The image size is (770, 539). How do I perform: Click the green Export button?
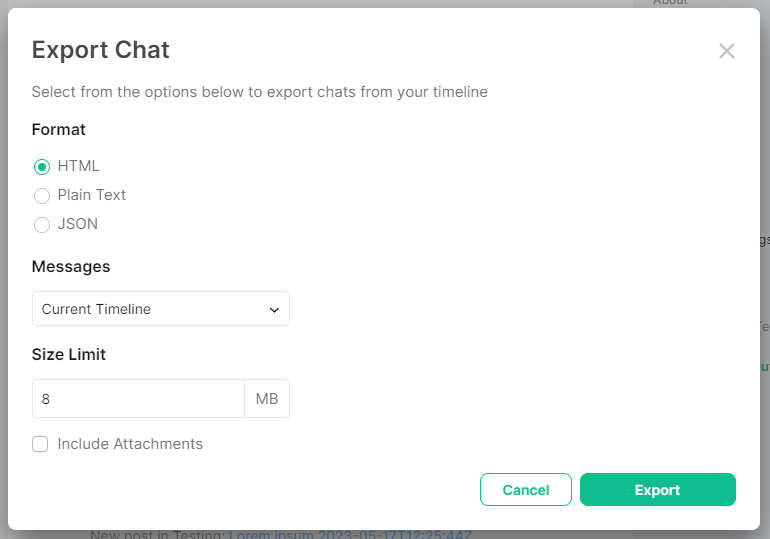[x=658, y=489]
